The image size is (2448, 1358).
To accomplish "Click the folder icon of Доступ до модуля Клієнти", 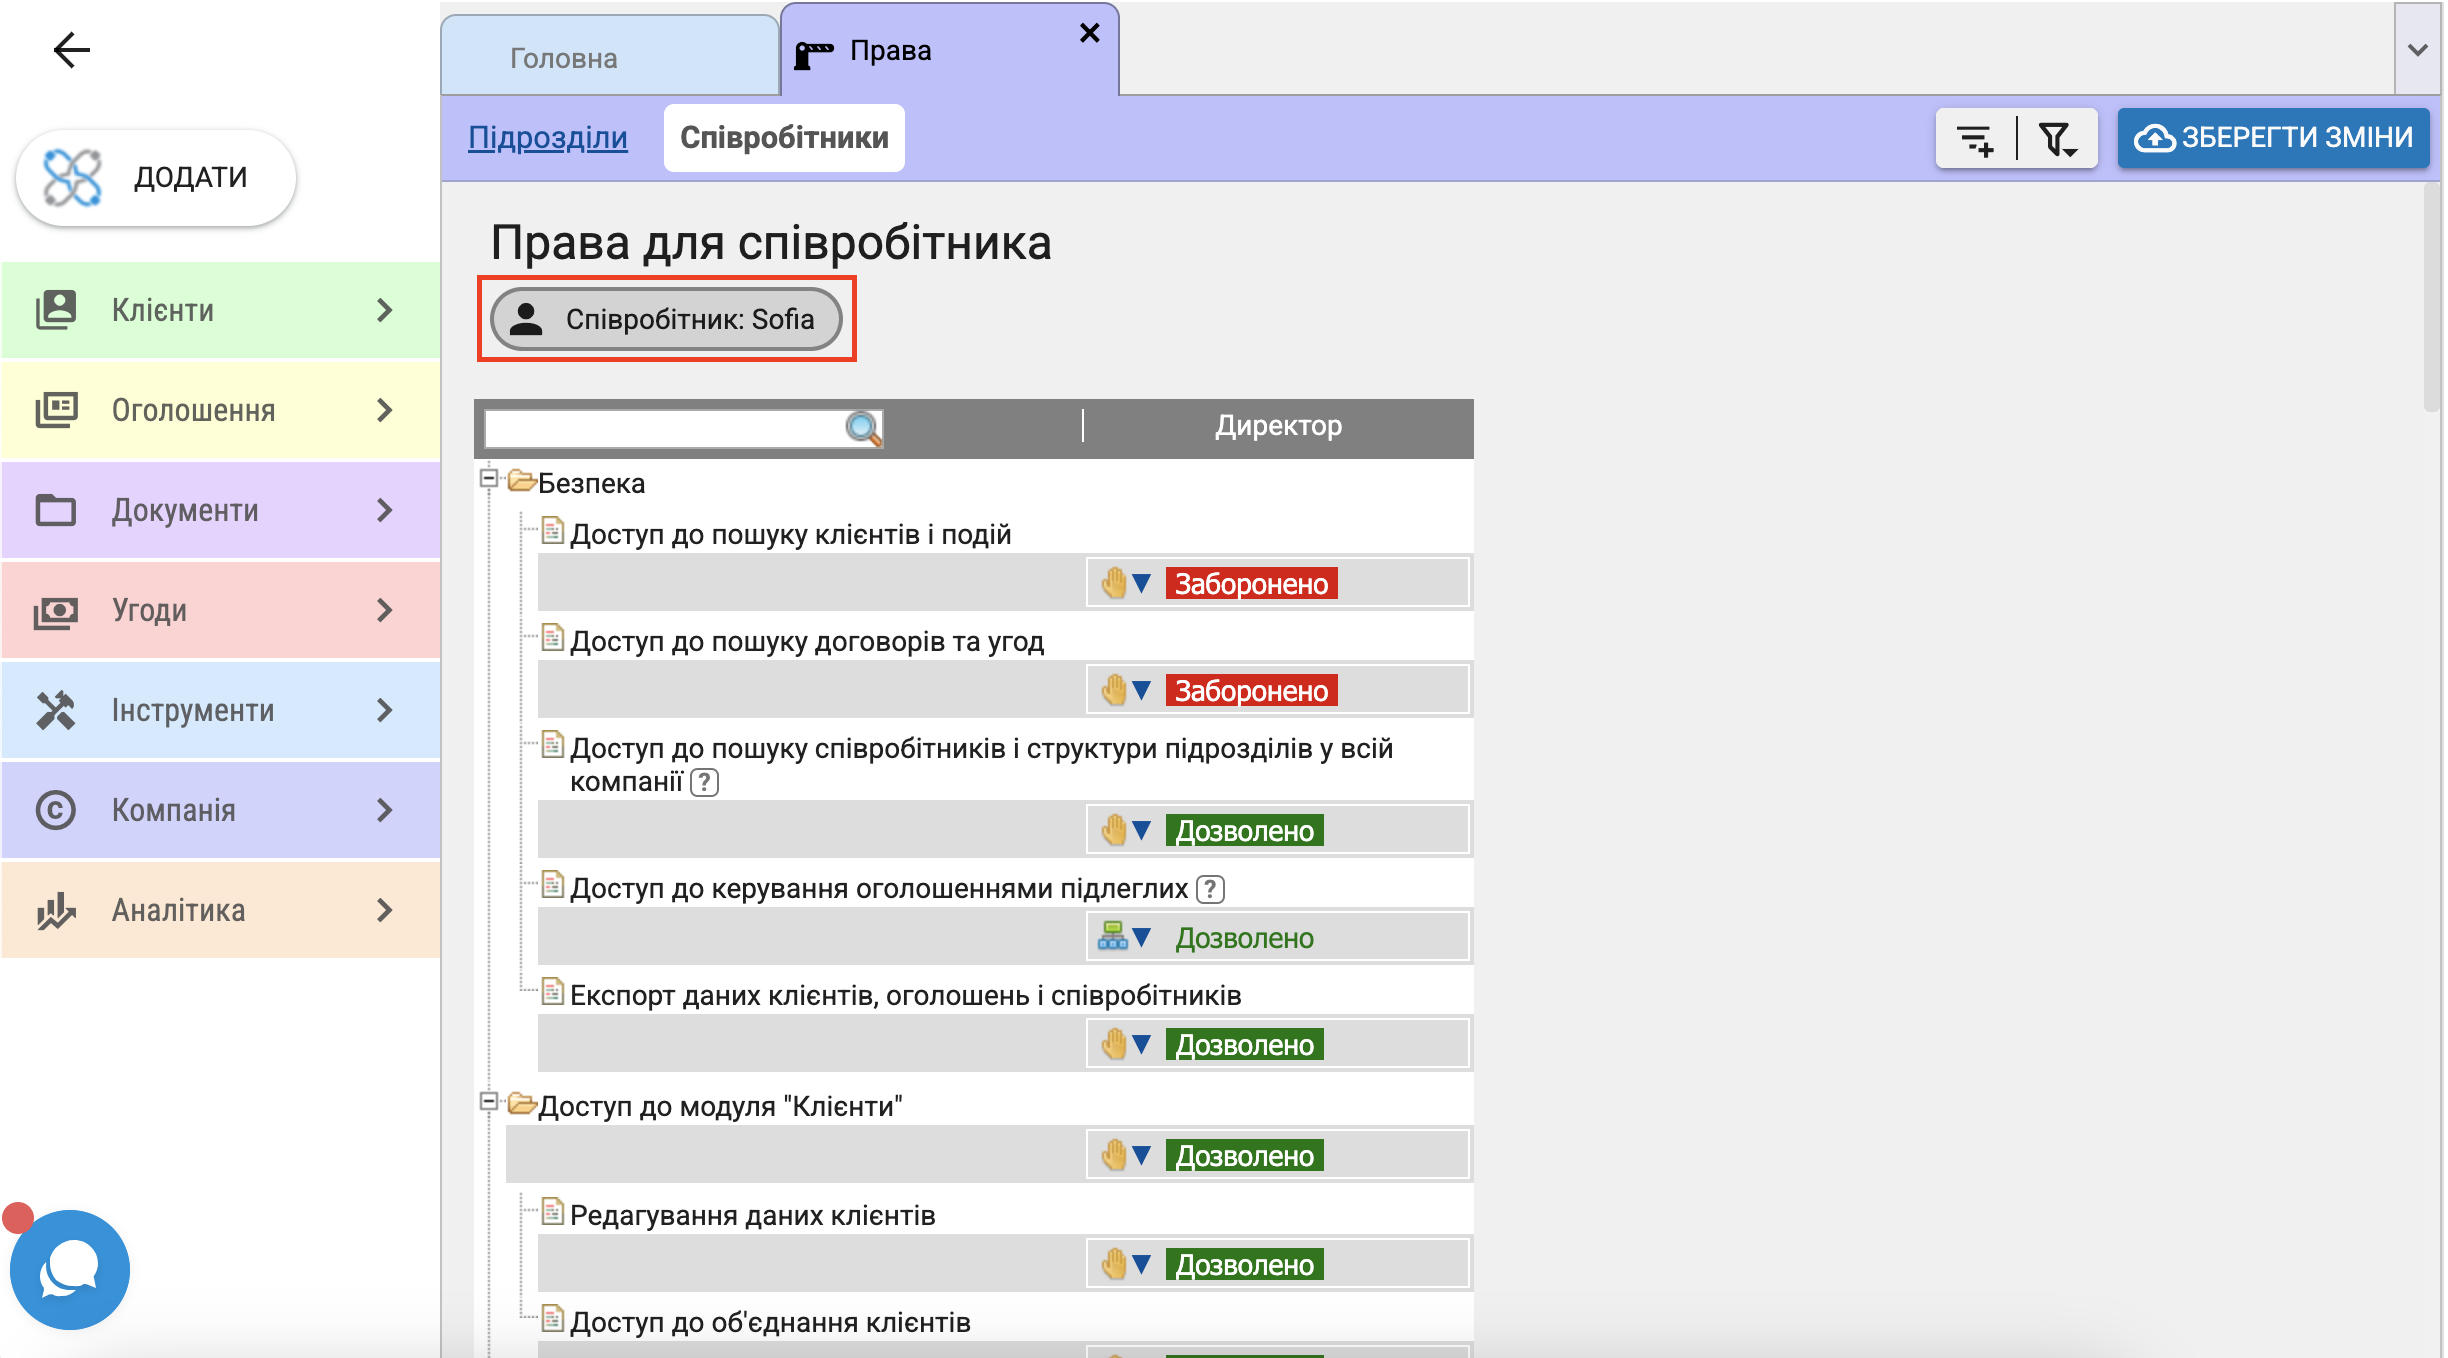I will [x=522, y=1103].
